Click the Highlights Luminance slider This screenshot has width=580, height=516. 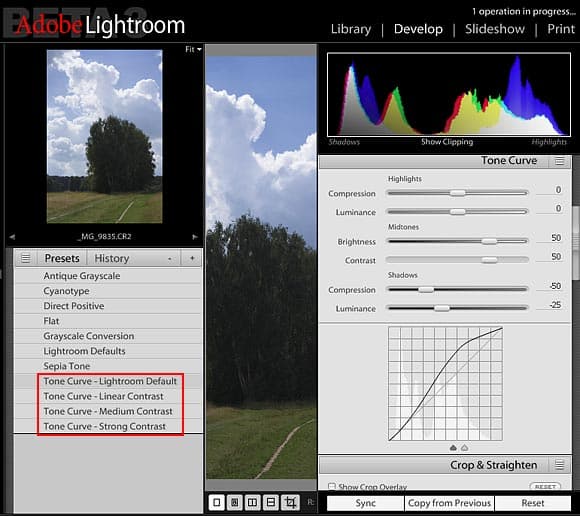457,212
